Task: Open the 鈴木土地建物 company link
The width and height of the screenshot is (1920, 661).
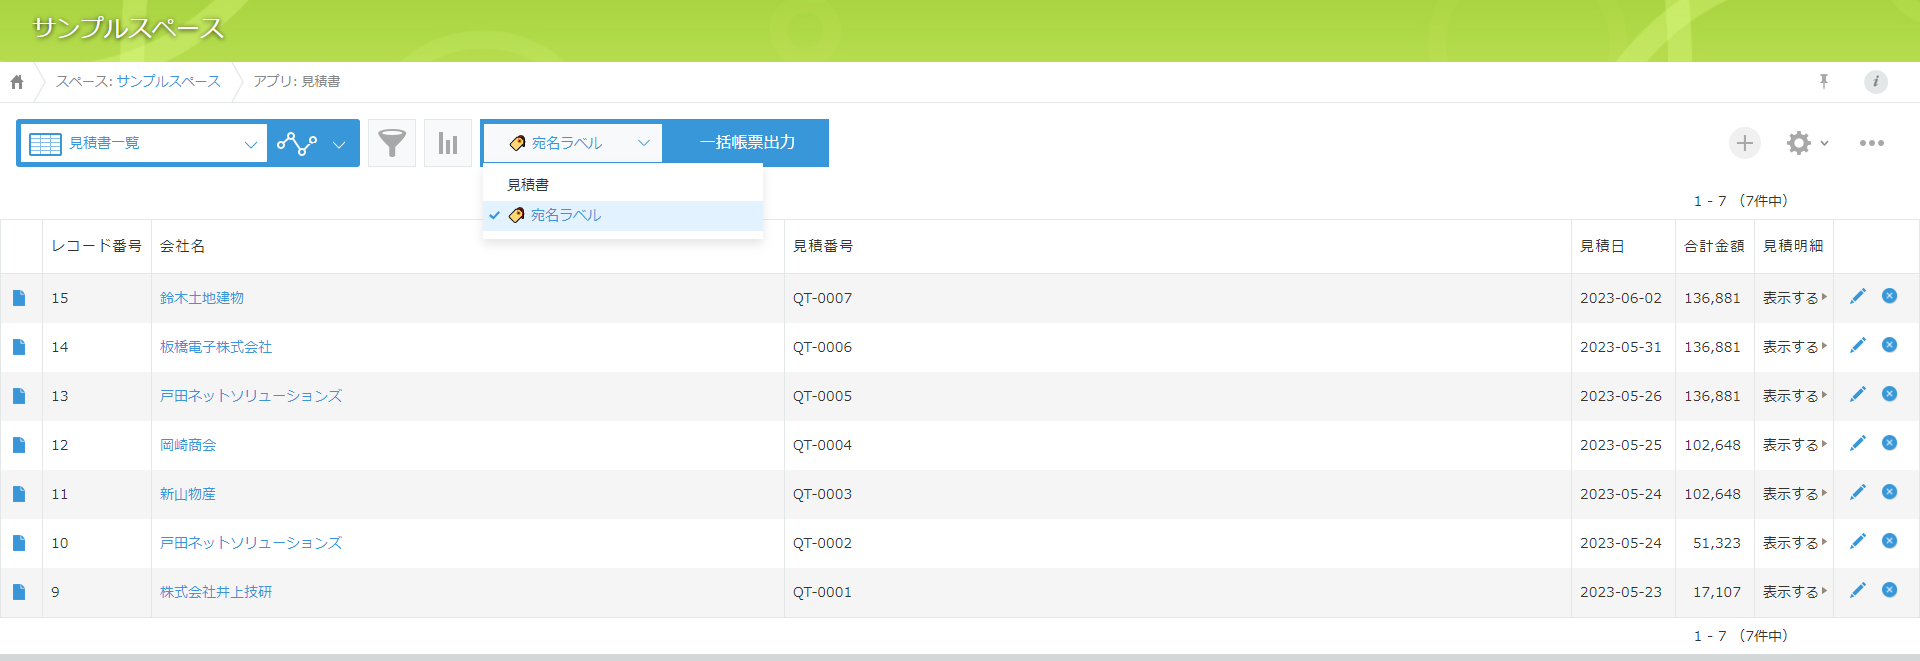Action: (x=202, y=298)
